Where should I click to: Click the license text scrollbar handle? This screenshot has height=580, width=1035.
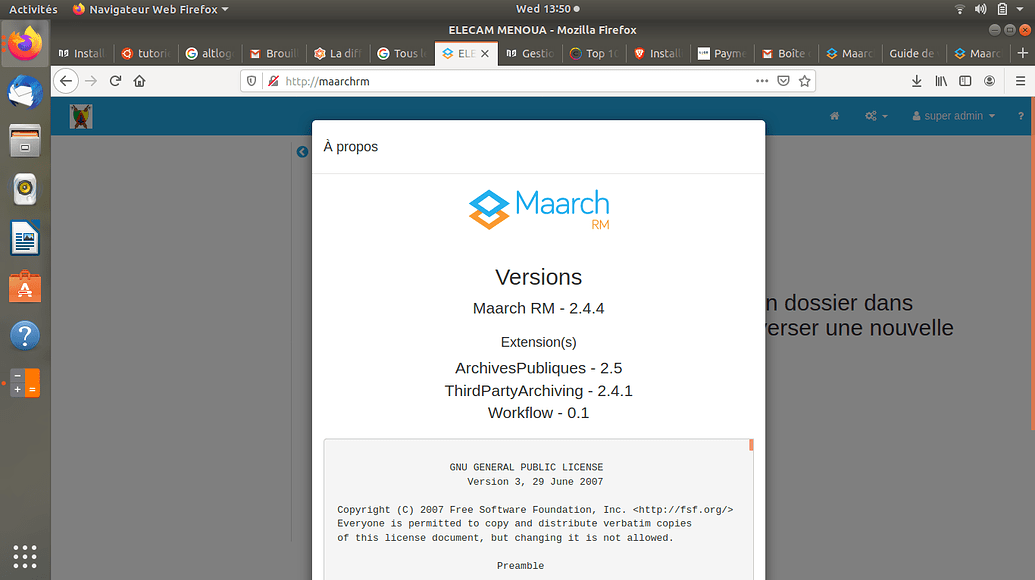751,445
